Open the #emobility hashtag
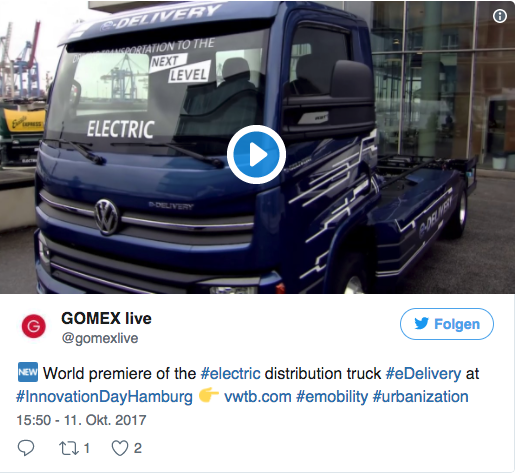 pos(332,397)
